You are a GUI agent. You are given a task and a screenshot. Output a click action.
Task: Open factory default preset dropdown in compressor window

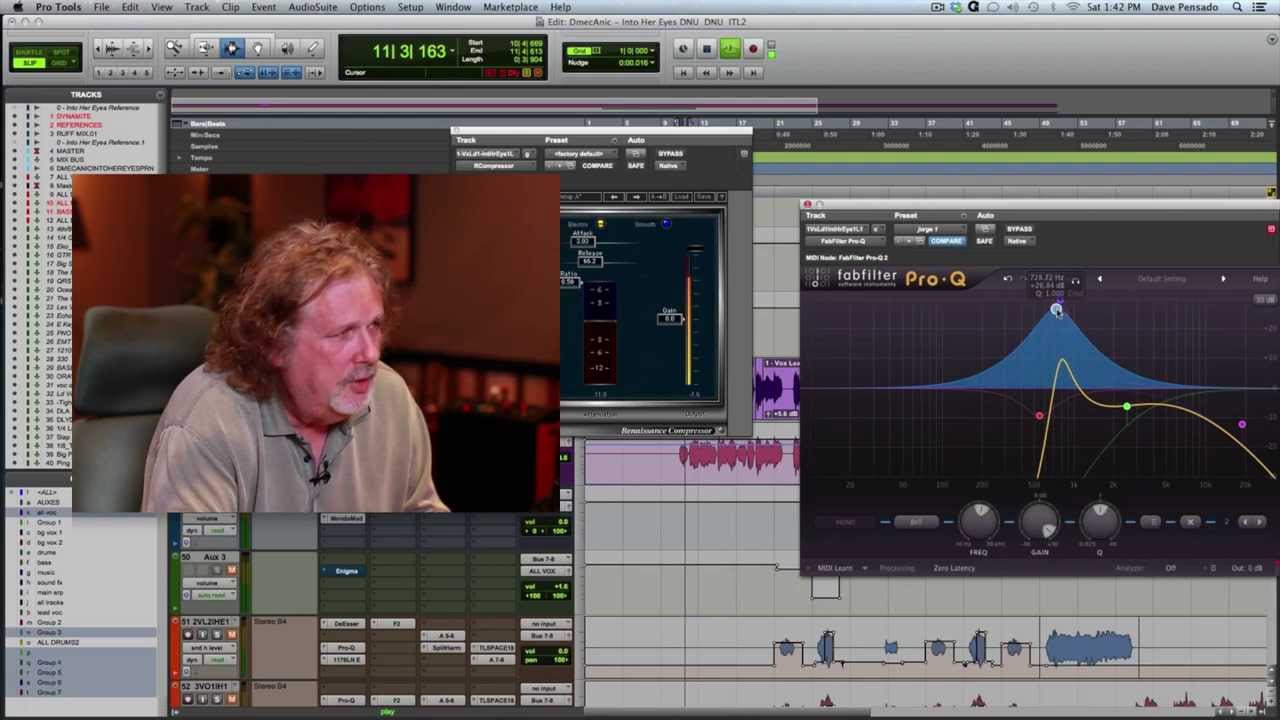tap(580, 154)
